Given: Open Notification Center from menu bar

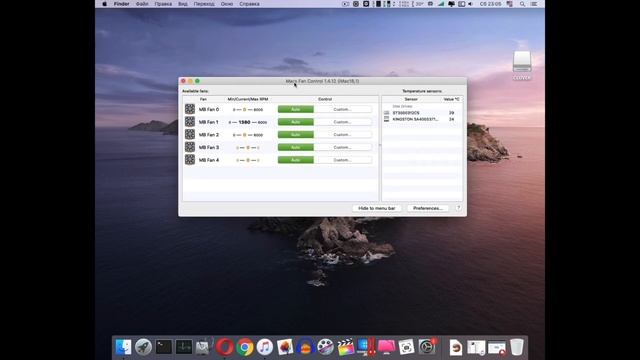Looking at the screenshot, I should click(534, 4).
